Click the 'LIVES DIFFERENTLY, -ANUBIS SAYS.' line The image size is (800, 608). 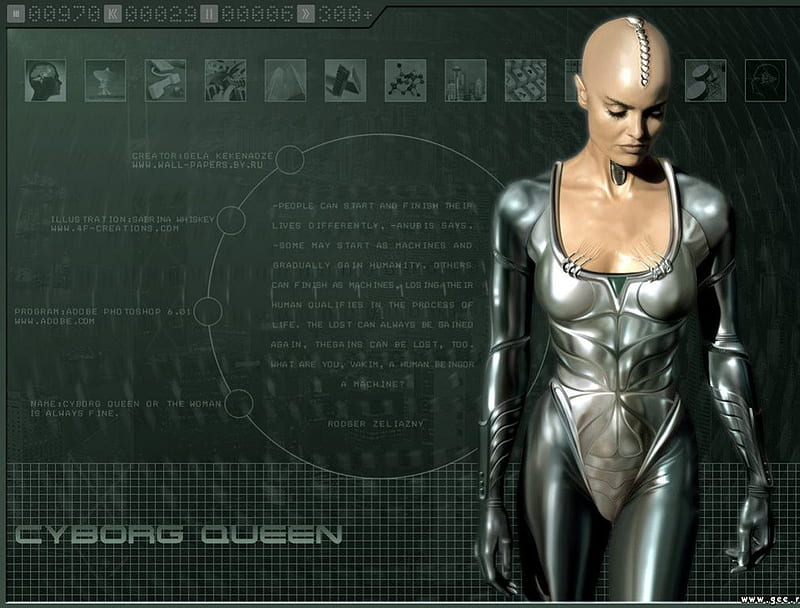[x=373, y=225]
